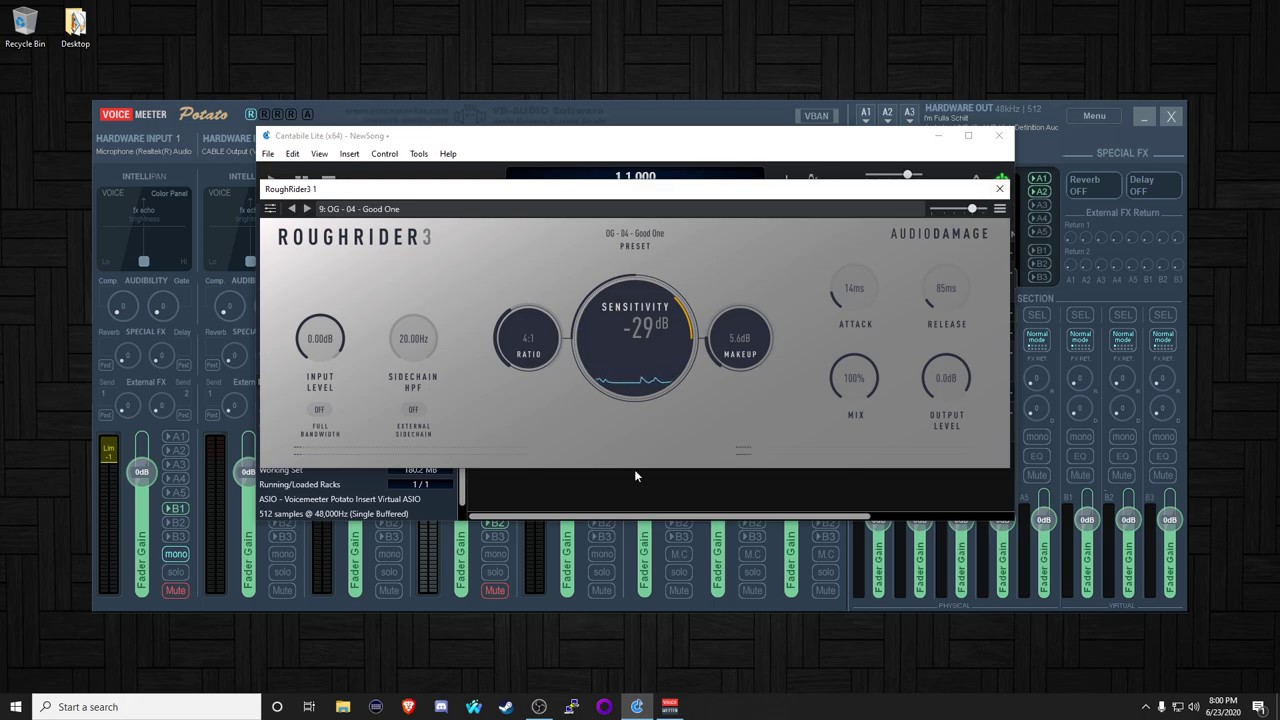The width and height of the screenshot is (1280, 720).
Task: Show hidden system tray icons
Action: point(1145,707)
